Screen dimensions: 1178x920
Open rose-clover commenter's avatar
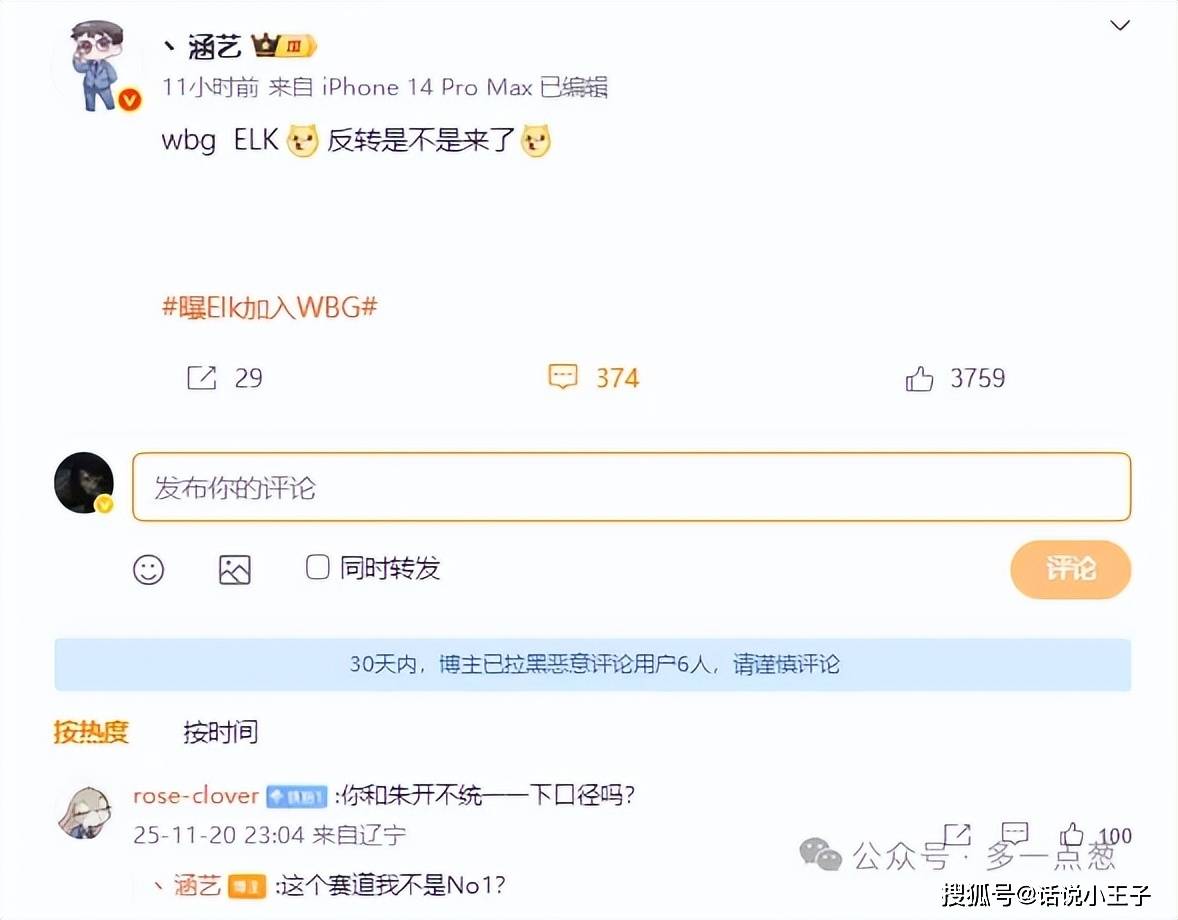tap(86, 813)
